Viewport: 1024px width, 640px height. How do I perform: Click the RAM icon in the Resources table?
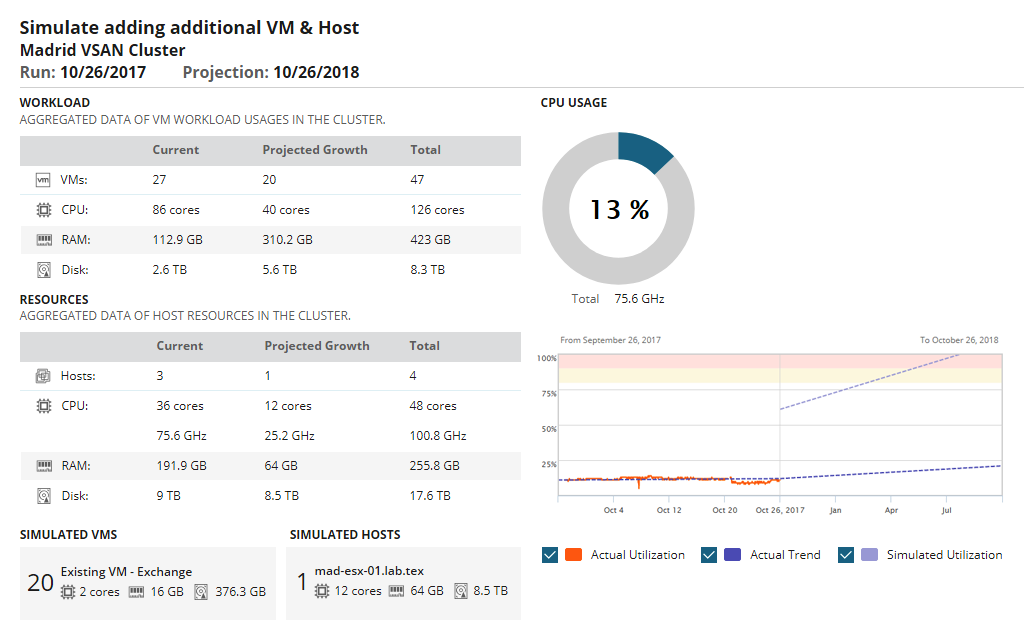point(42,465)
